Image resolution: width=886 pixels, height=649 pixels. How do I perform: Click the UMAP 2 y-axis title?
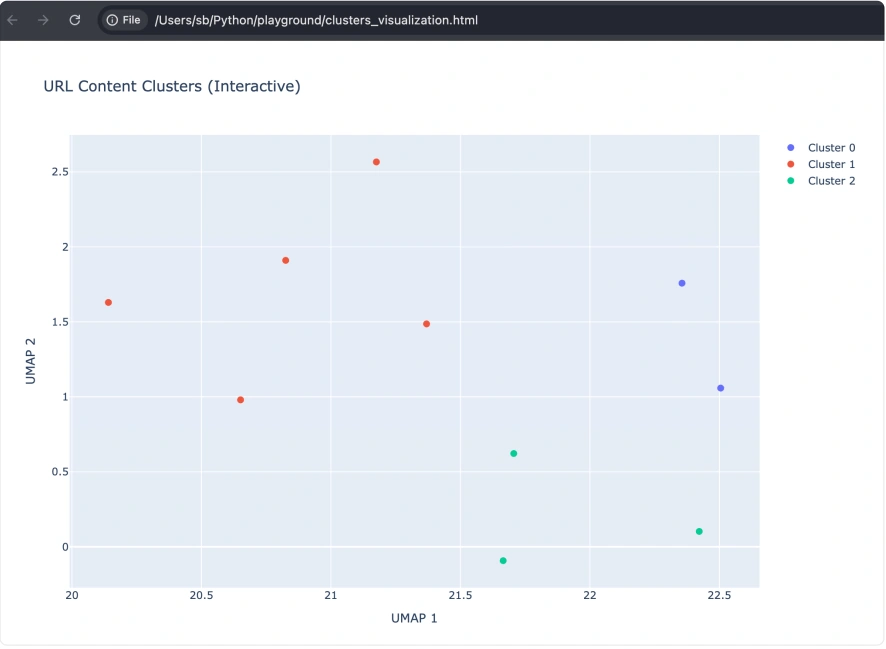pos(31,361)
